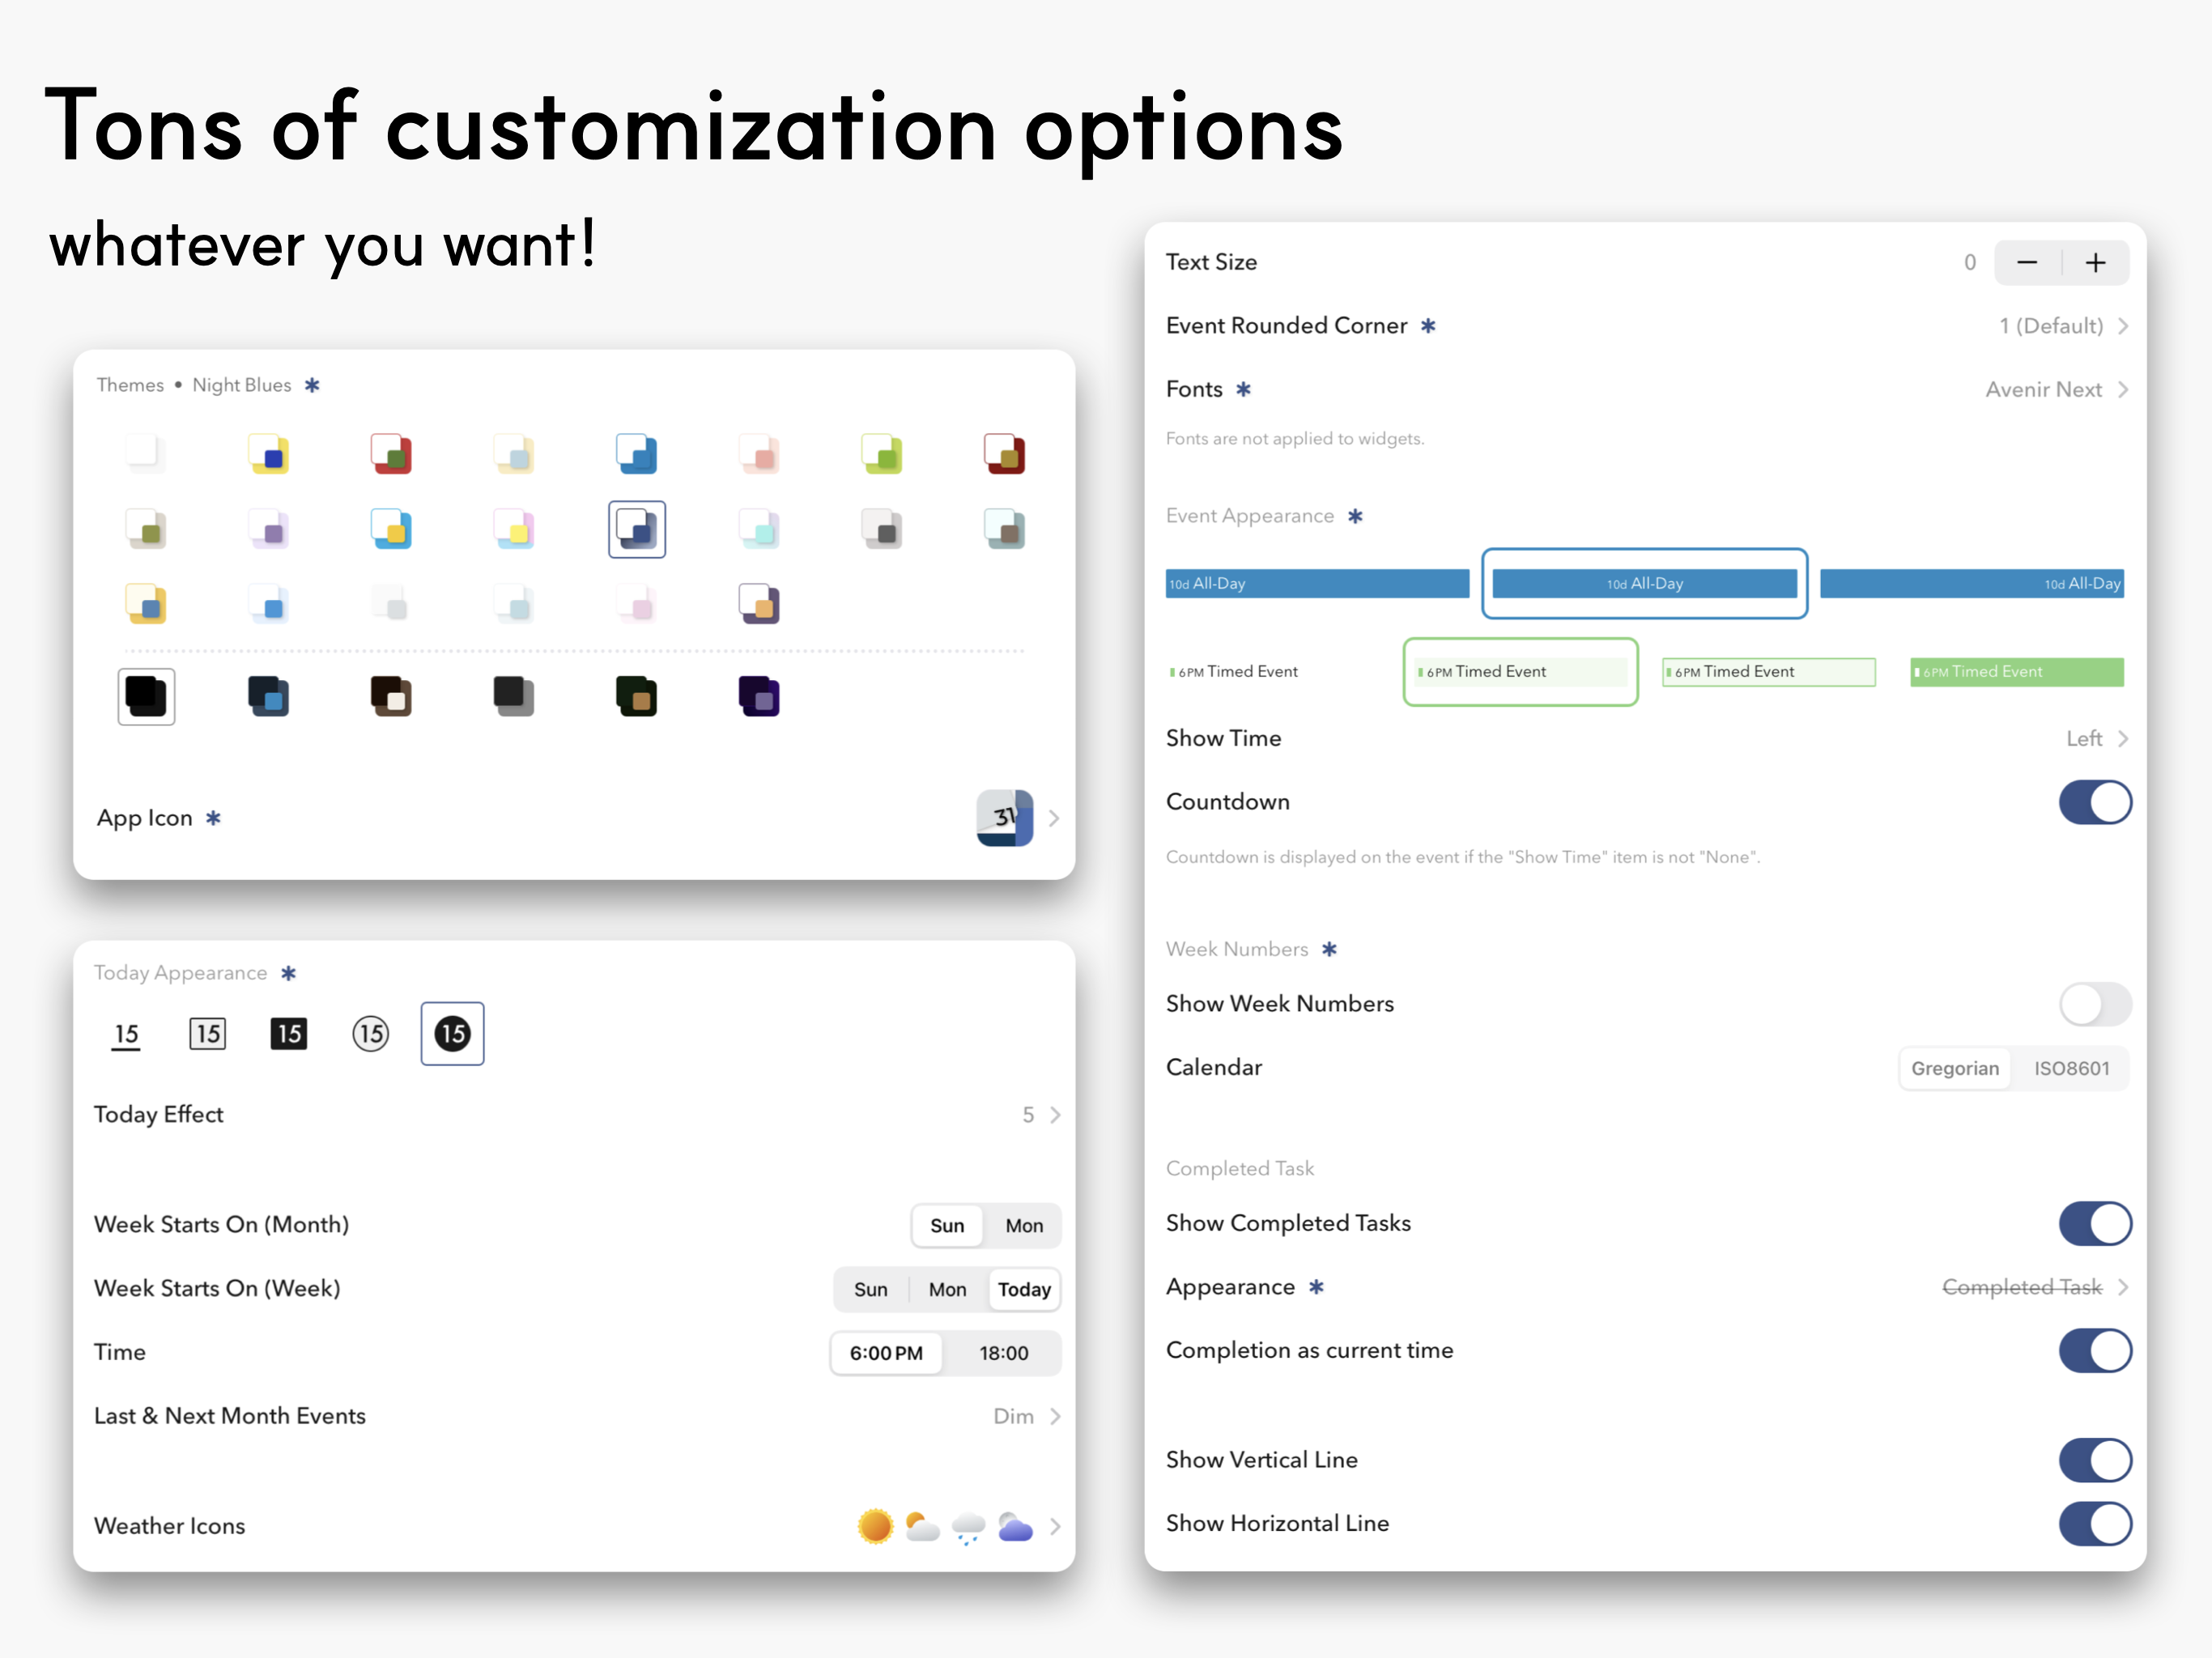Choose green outlined Timed Event style
2212x1658 pixels.
1768,672
